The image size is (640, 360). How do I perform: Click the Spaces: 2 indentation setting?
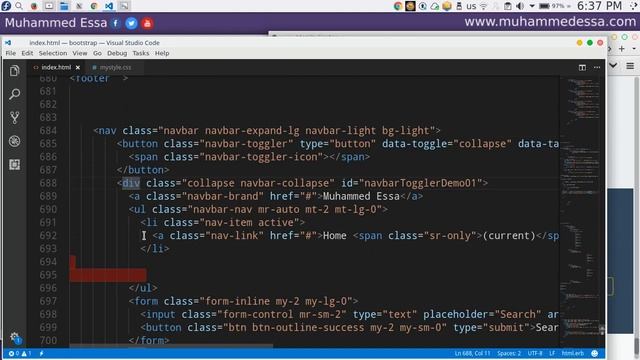pyautogui.click(x=509, y=353)
